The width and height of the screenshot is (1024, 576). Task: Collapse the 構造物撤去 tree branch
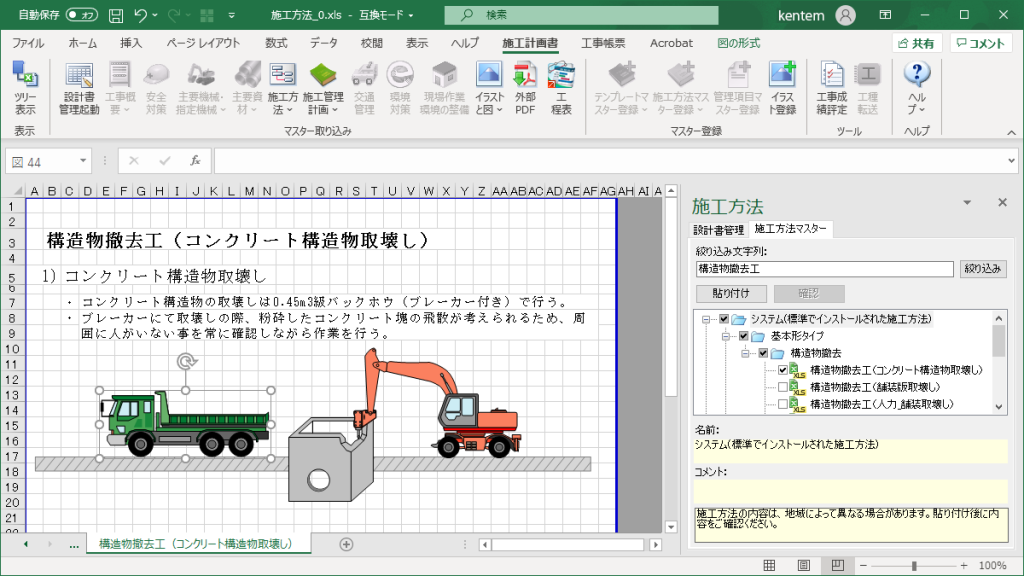(x=744, y=352)
